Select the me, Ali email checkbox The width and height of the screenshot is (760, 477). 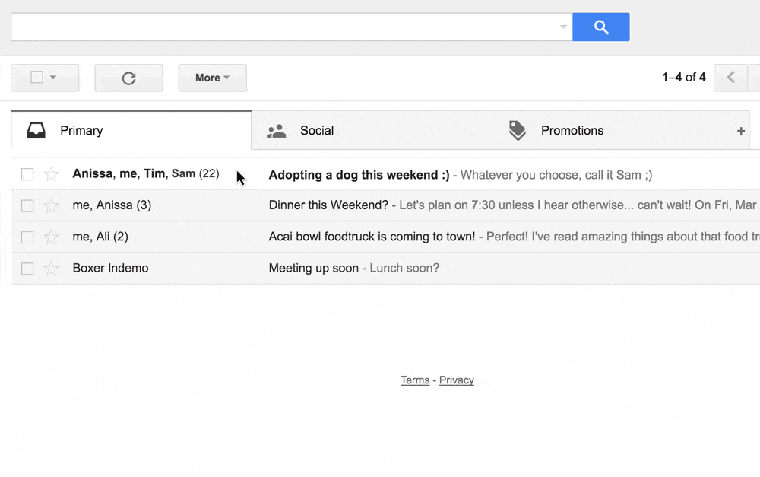pos(27,237)
